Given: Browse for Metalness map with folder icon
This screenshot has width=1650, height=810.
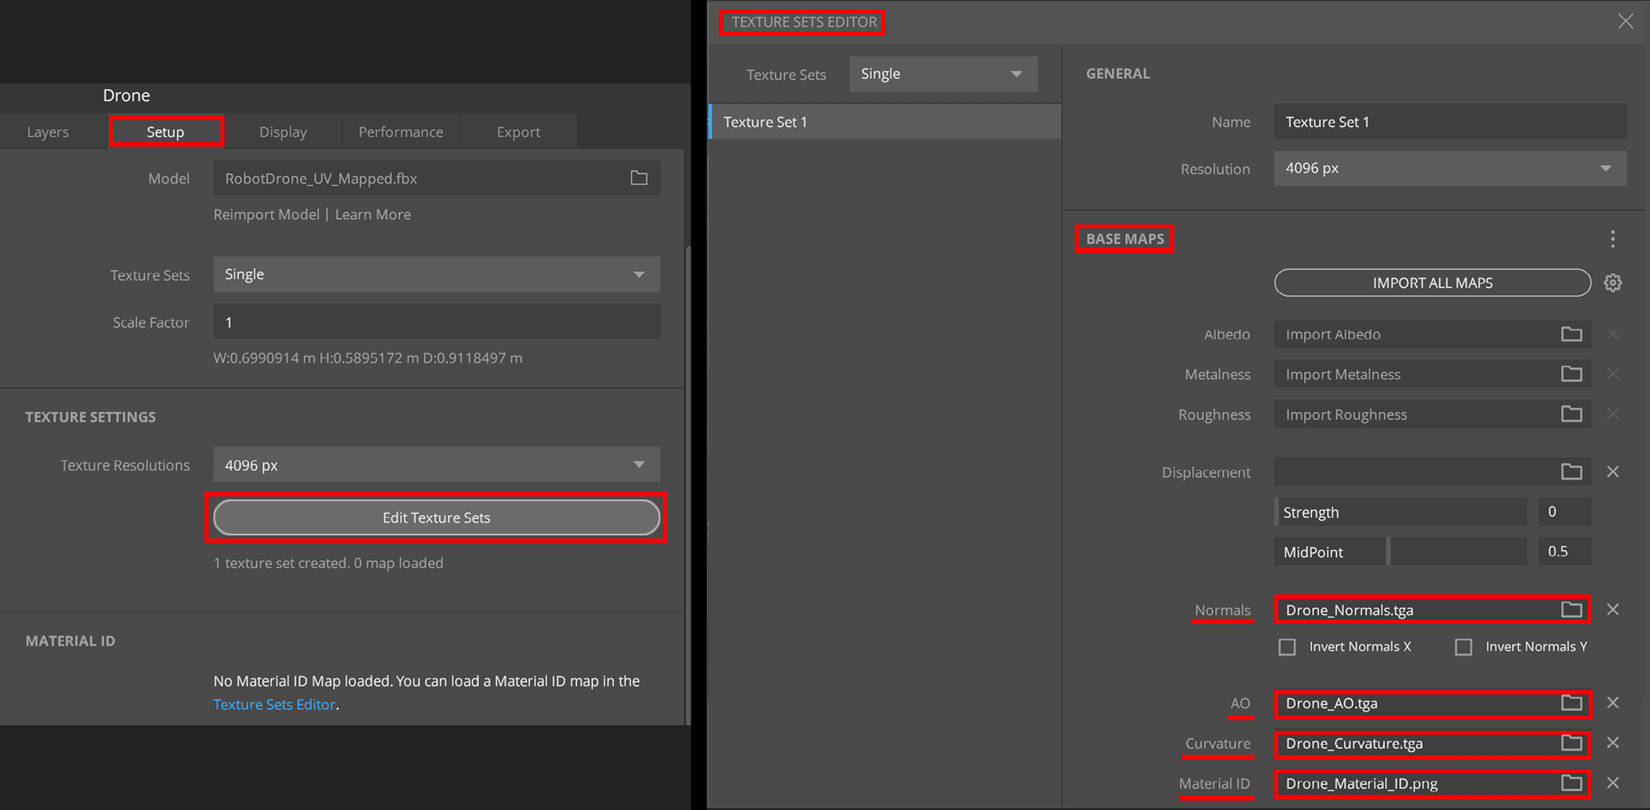Looking at the screenshot, I should click(1571, 374).
